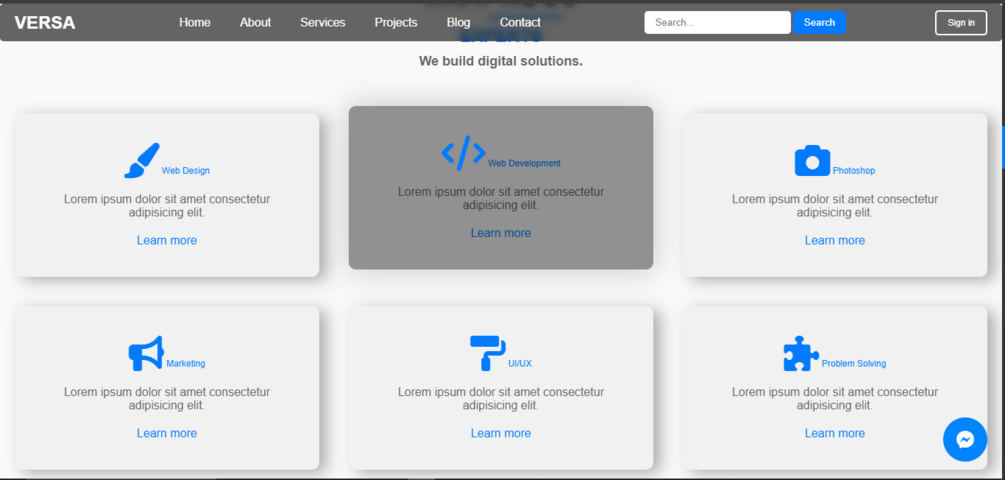Screen dimensions: 1005x480
Task: Click the camera Photoshop icon
Action: pos(812,160)
